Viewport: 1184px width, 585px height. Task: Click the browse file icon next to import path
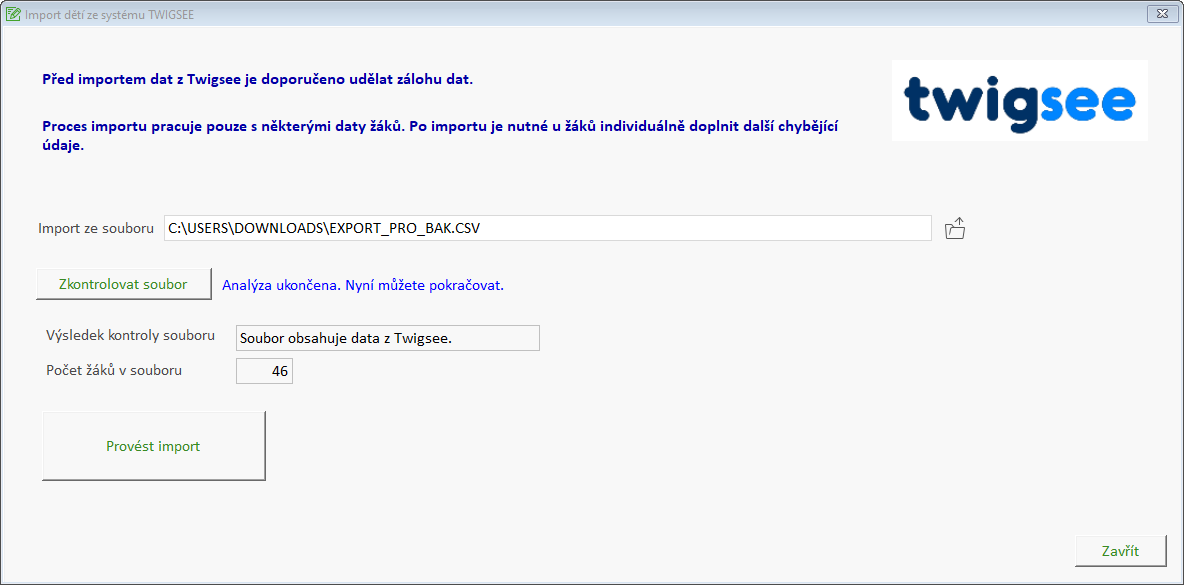(x=955, y=228)
